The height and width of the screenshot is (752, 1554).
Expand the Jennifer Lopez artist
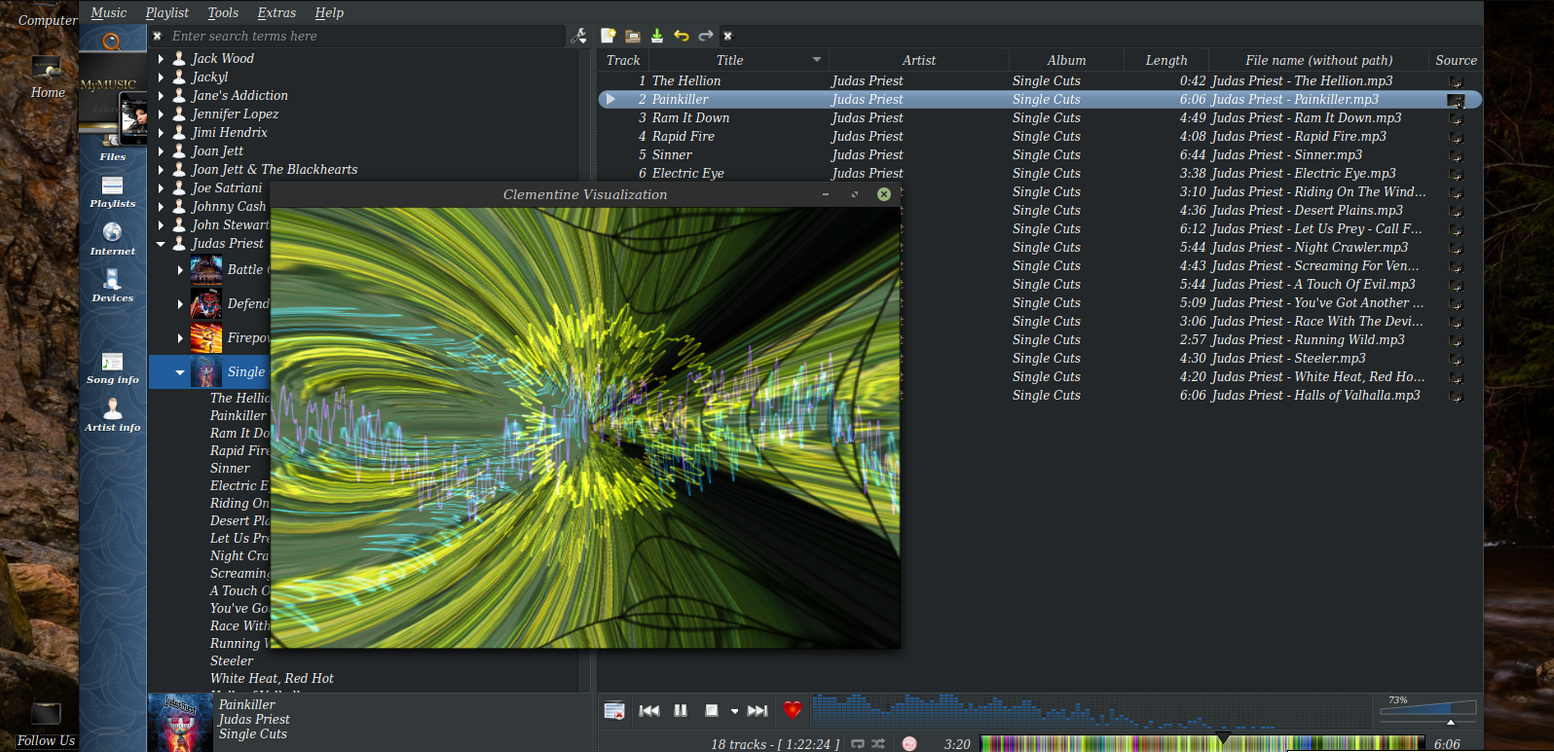[x=161, y=114]
